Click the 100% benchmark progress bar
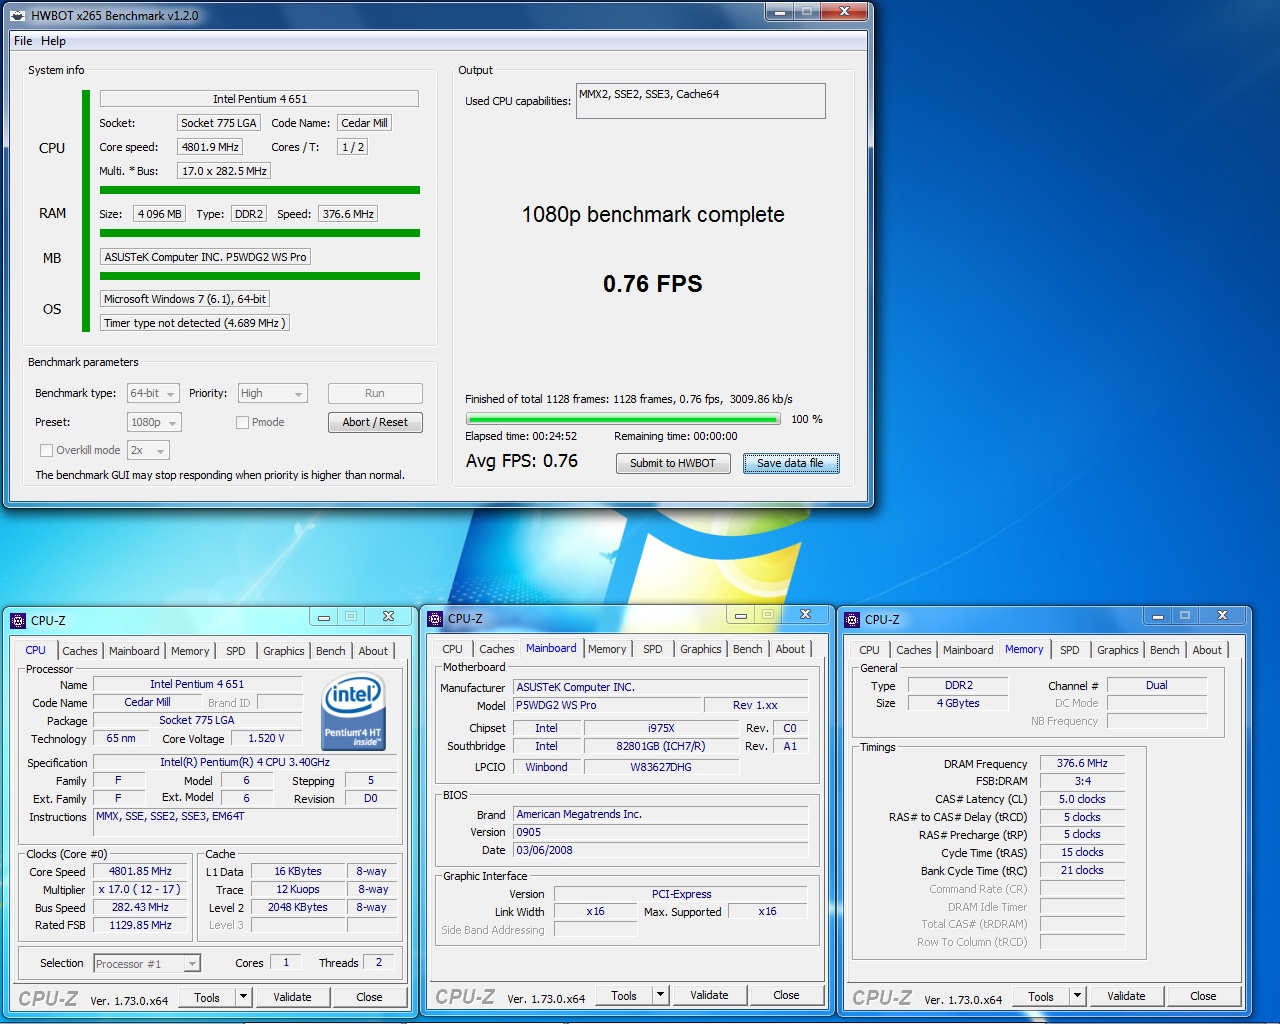 pyautogui.click(x=623, y=419)
